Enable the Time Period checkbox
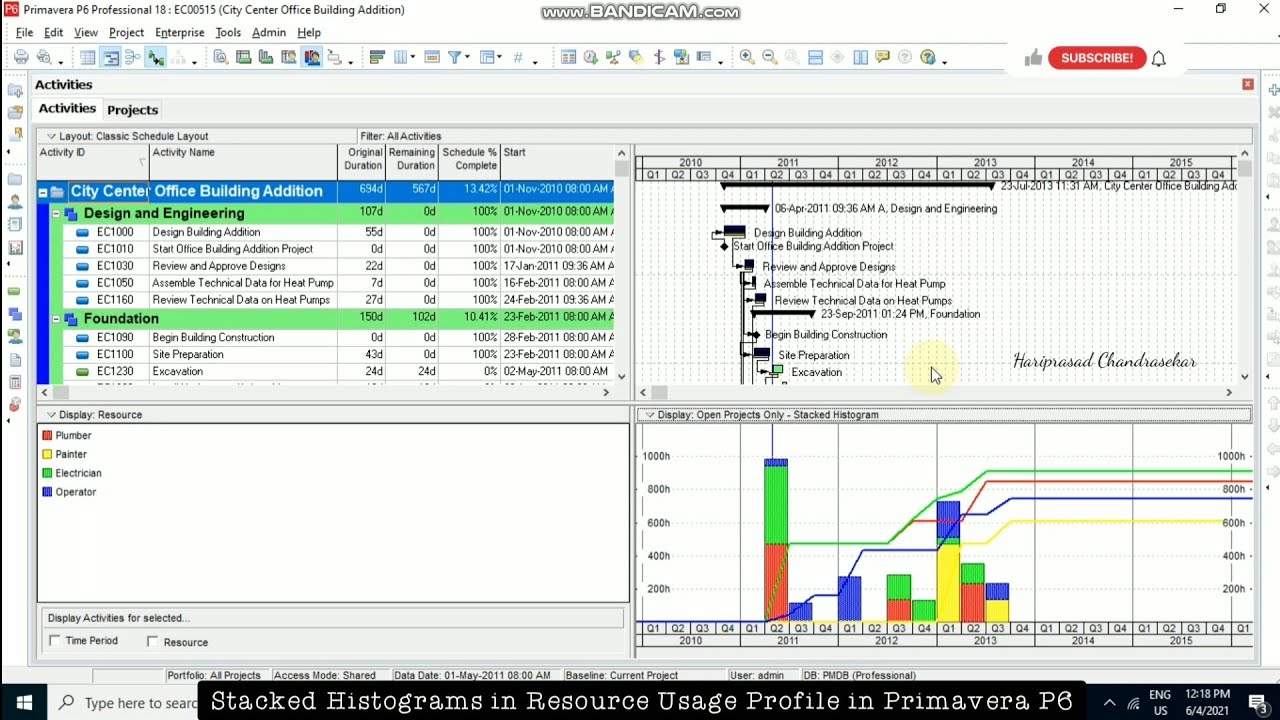 pyautogui.click(x=55, y=640)
